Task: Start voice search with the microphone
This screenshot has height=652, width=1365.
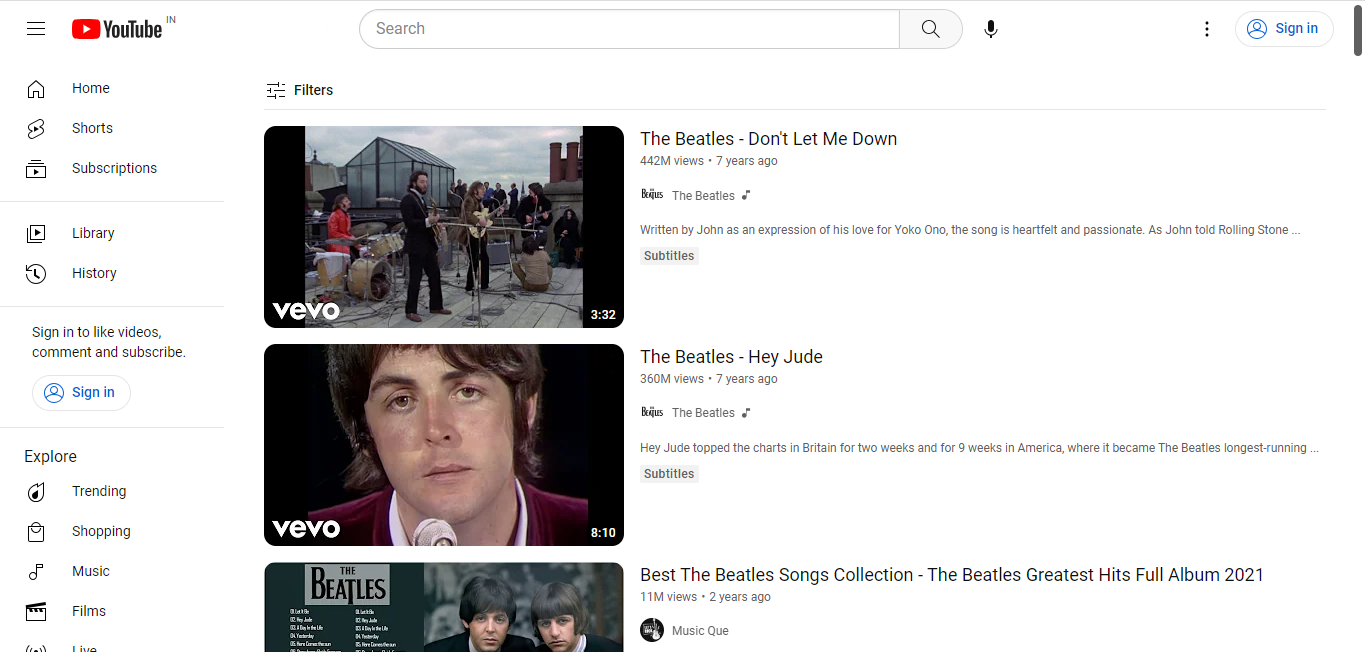Action: click(990, 29)
